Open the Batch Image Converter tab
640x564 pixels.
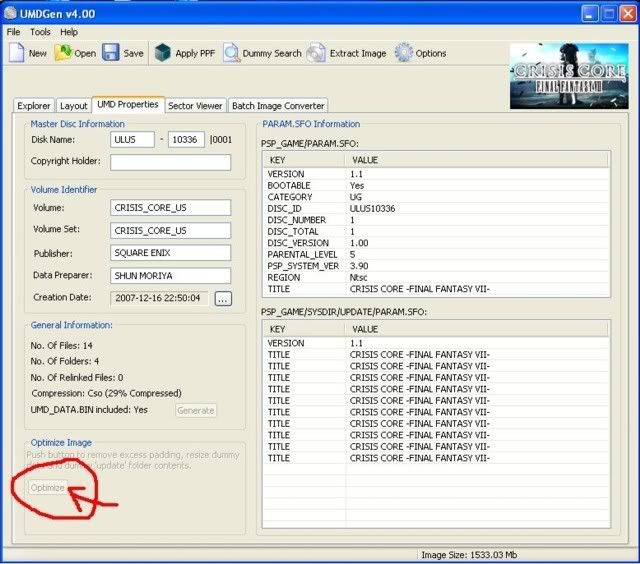coord(279,105)
